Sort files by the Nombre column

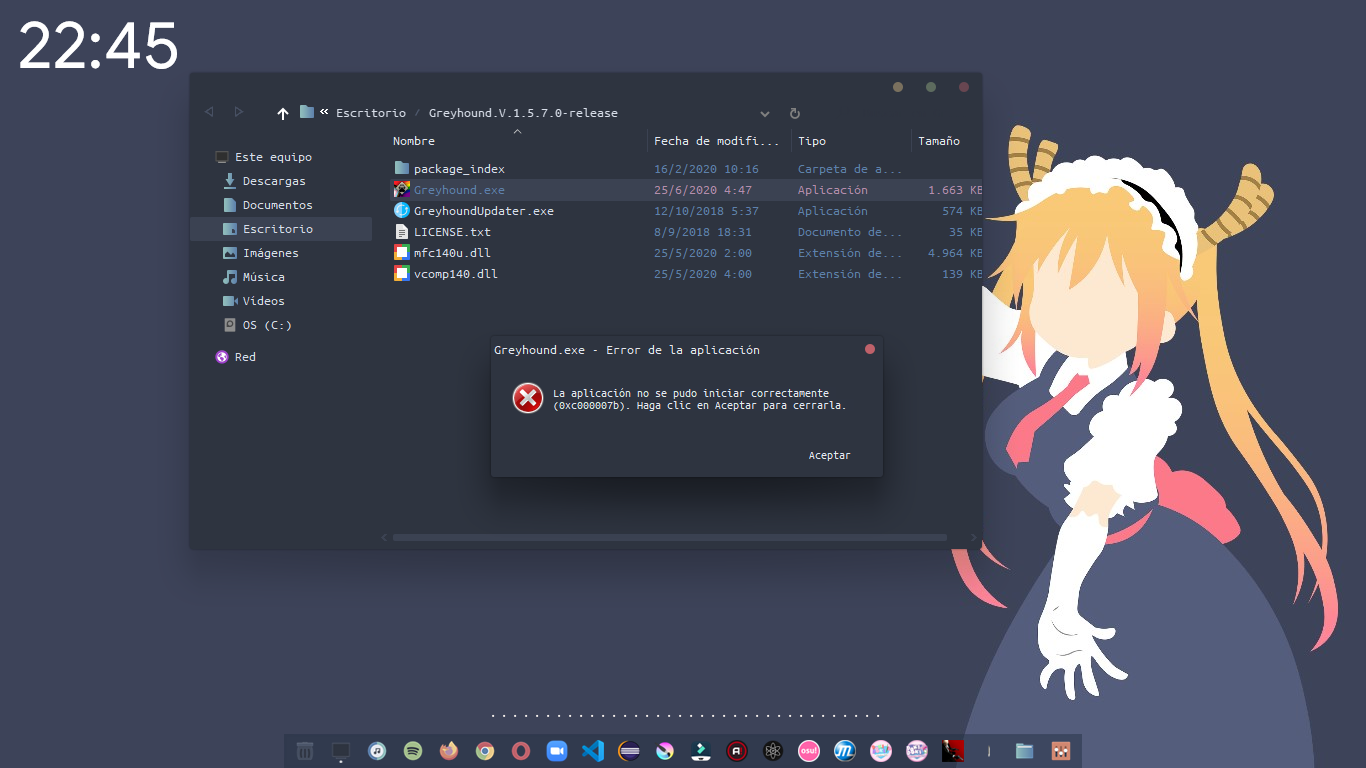point(414,141)
